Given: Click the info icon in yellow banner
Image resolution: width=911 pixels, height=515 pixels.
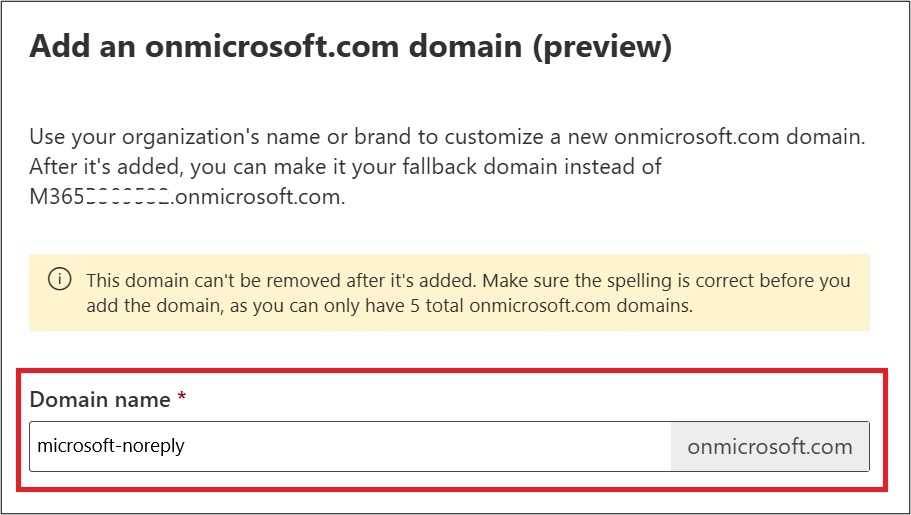Looking at the screenshot, I should coord(59,280).
